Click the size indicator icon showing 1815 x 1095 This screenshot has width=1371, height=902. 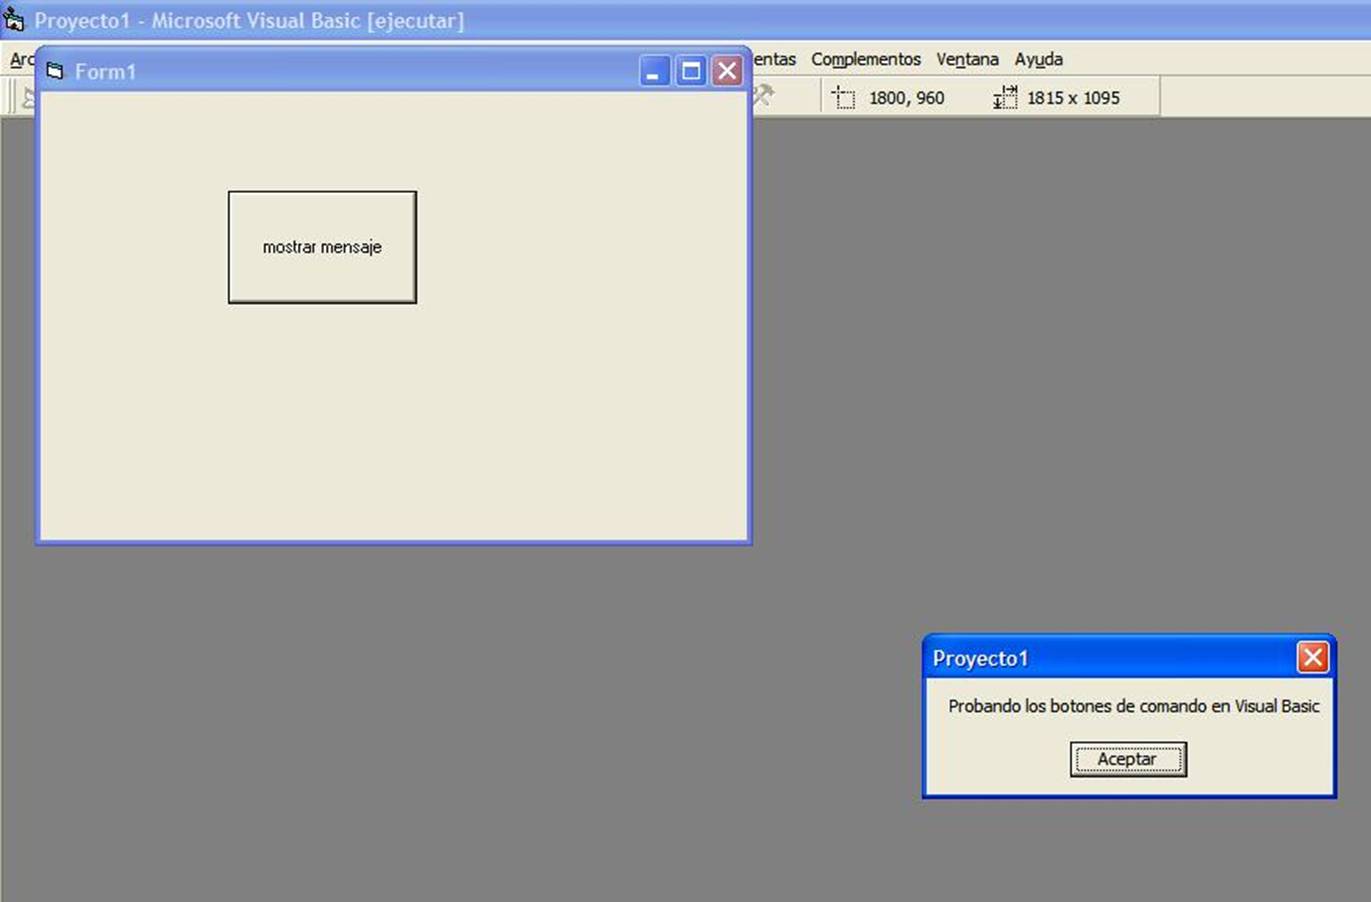[1005, 97]
